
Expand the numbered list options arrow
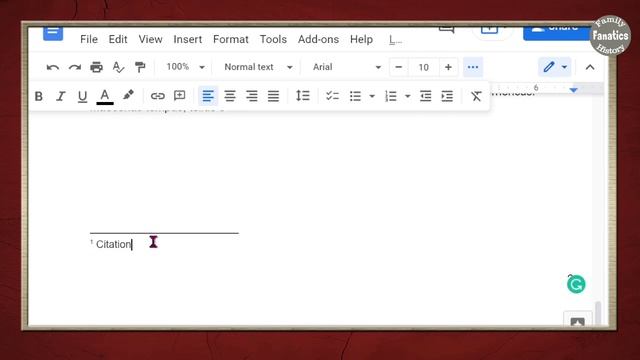pos(407,96)
